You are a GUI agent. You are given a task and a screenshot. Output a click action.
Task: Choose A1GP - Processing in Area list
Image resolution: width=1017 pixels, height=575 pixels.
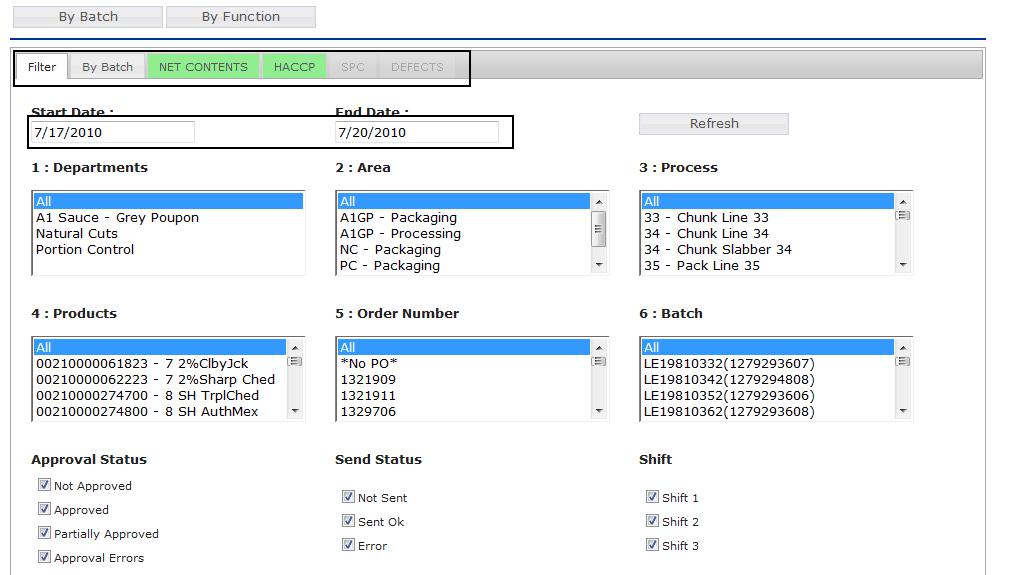(400, 233)
